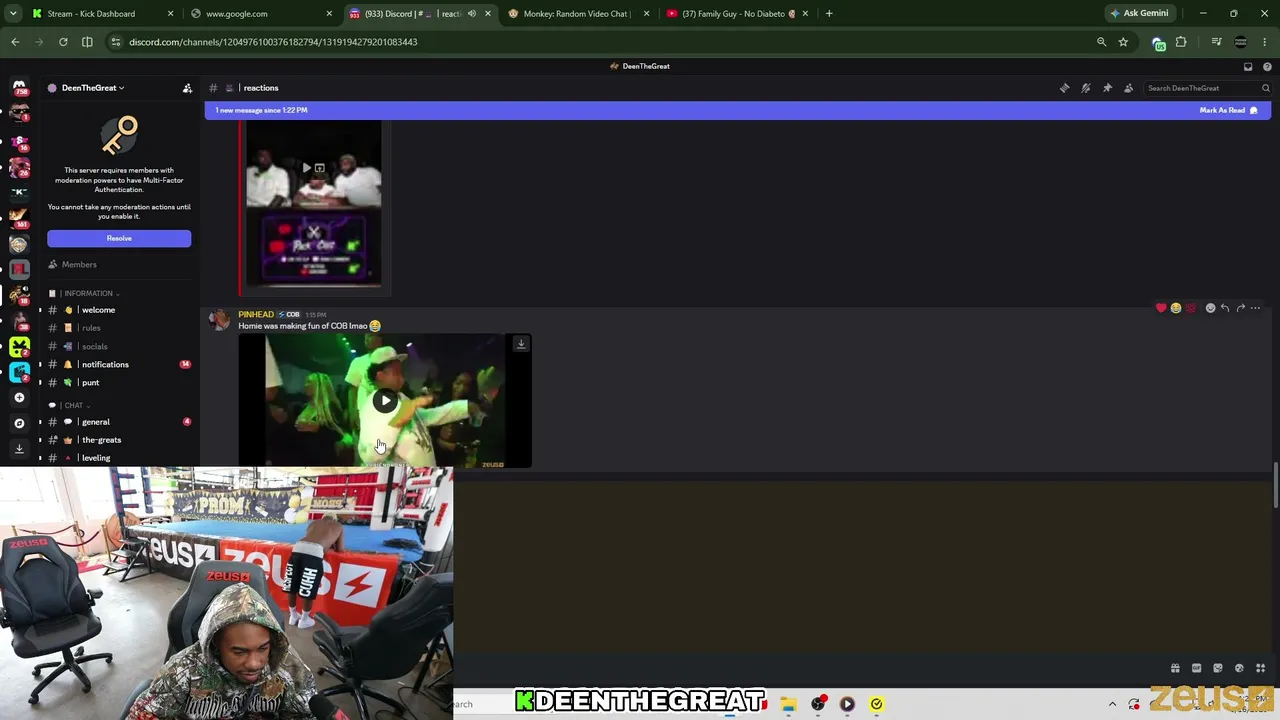Viewport: 1280px width, 720px height.
Task: Add a server with plus icon
Action: click(x=19, y=397)
